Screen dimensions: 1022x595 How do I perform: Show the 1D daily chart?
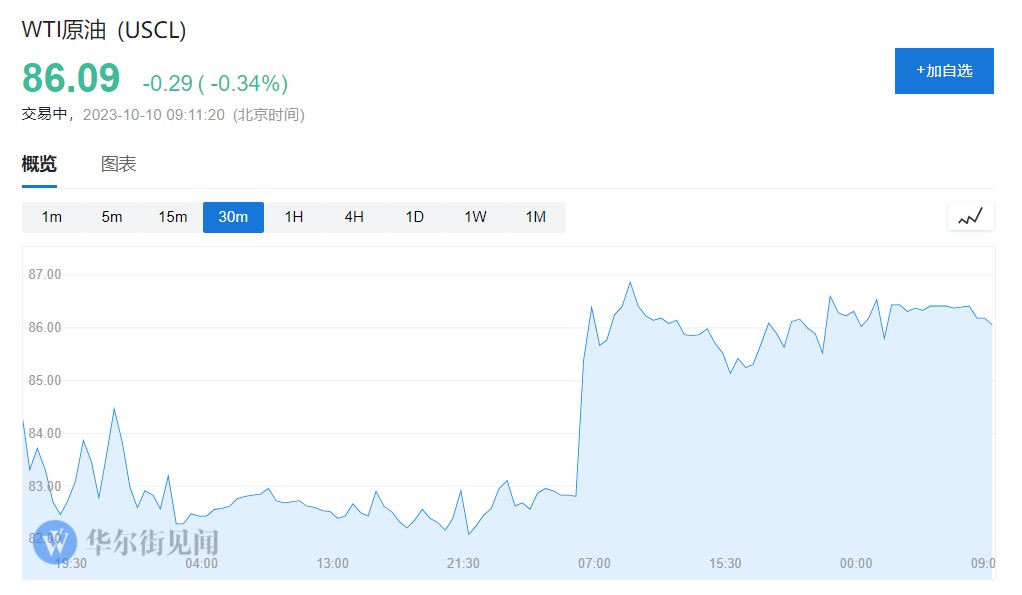414,217
